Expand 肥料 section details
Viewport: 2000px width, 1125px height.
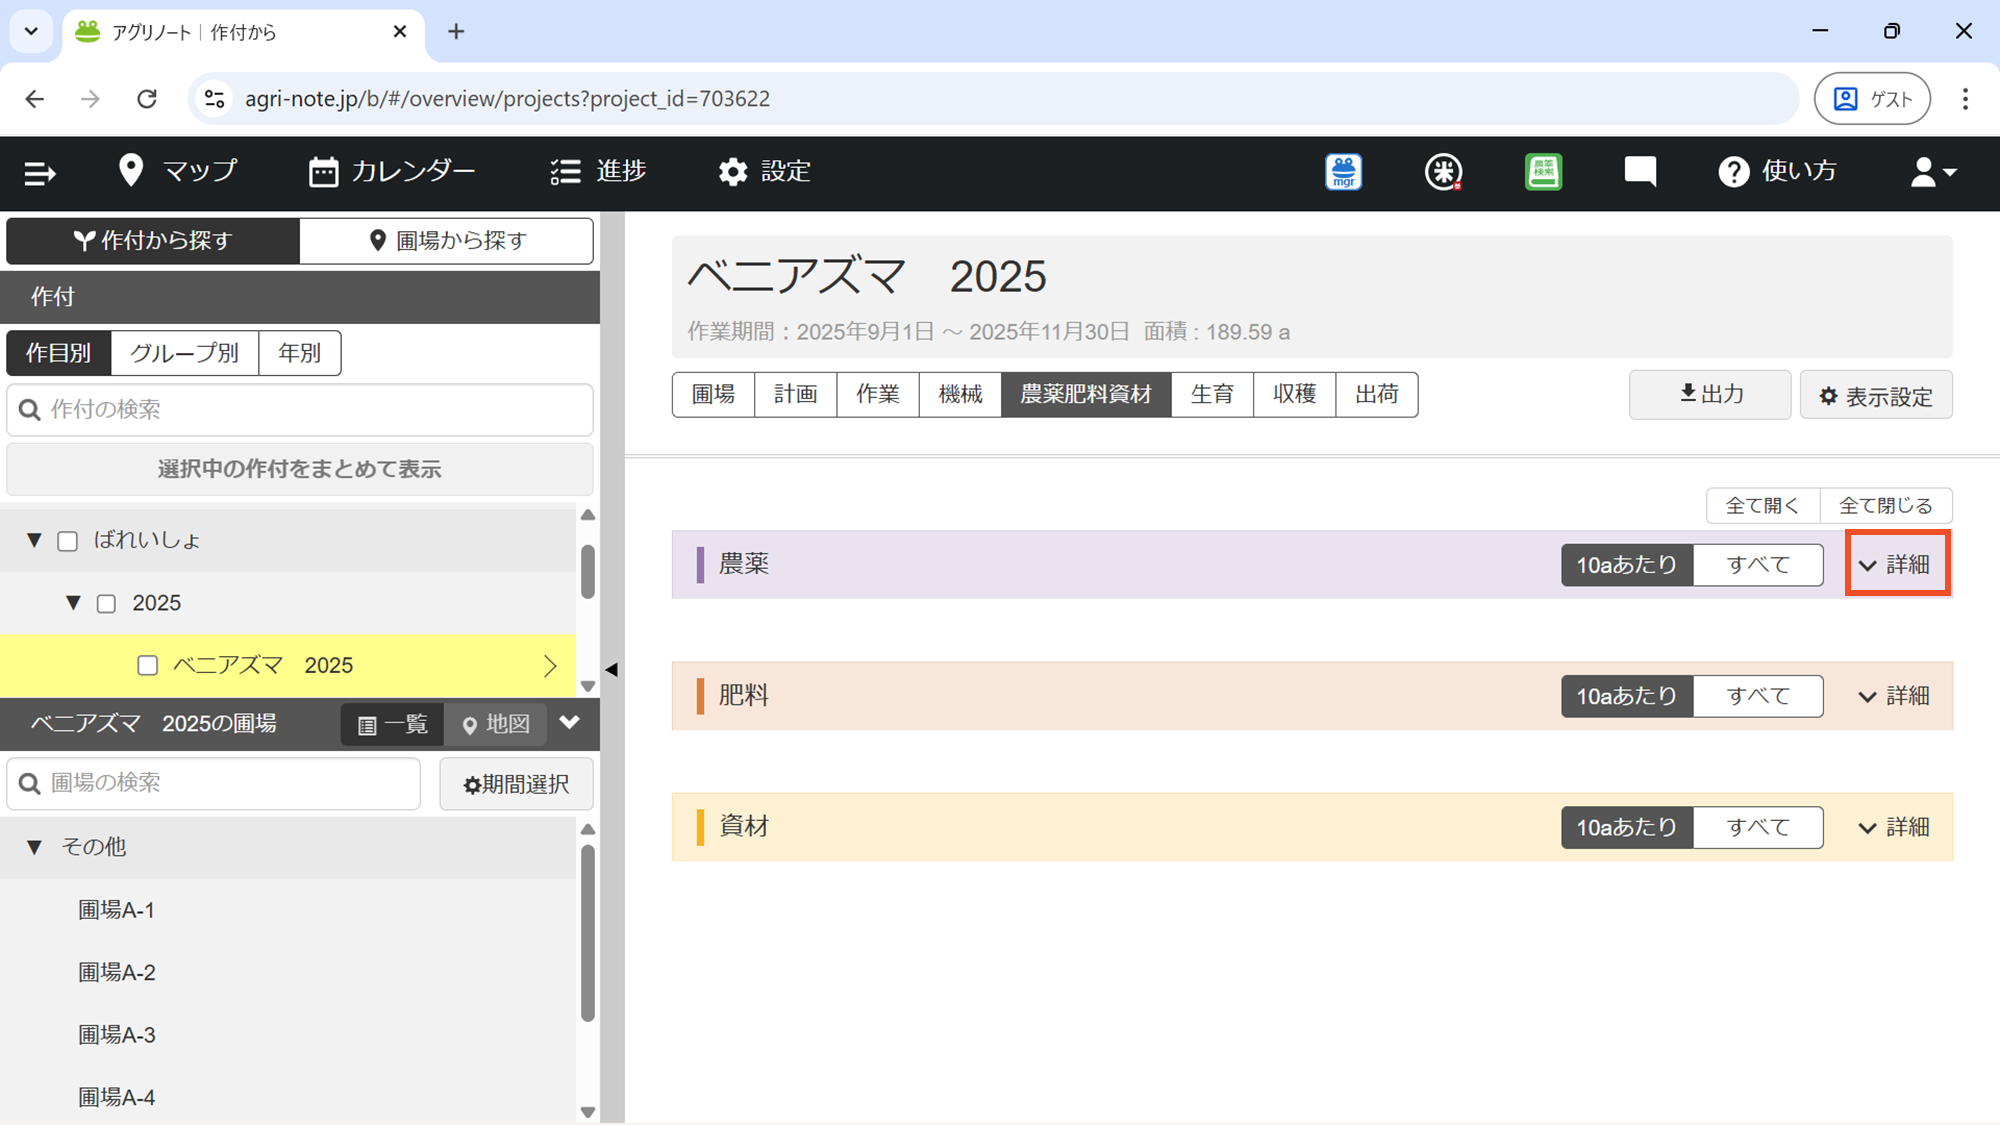coord(1896,696)
